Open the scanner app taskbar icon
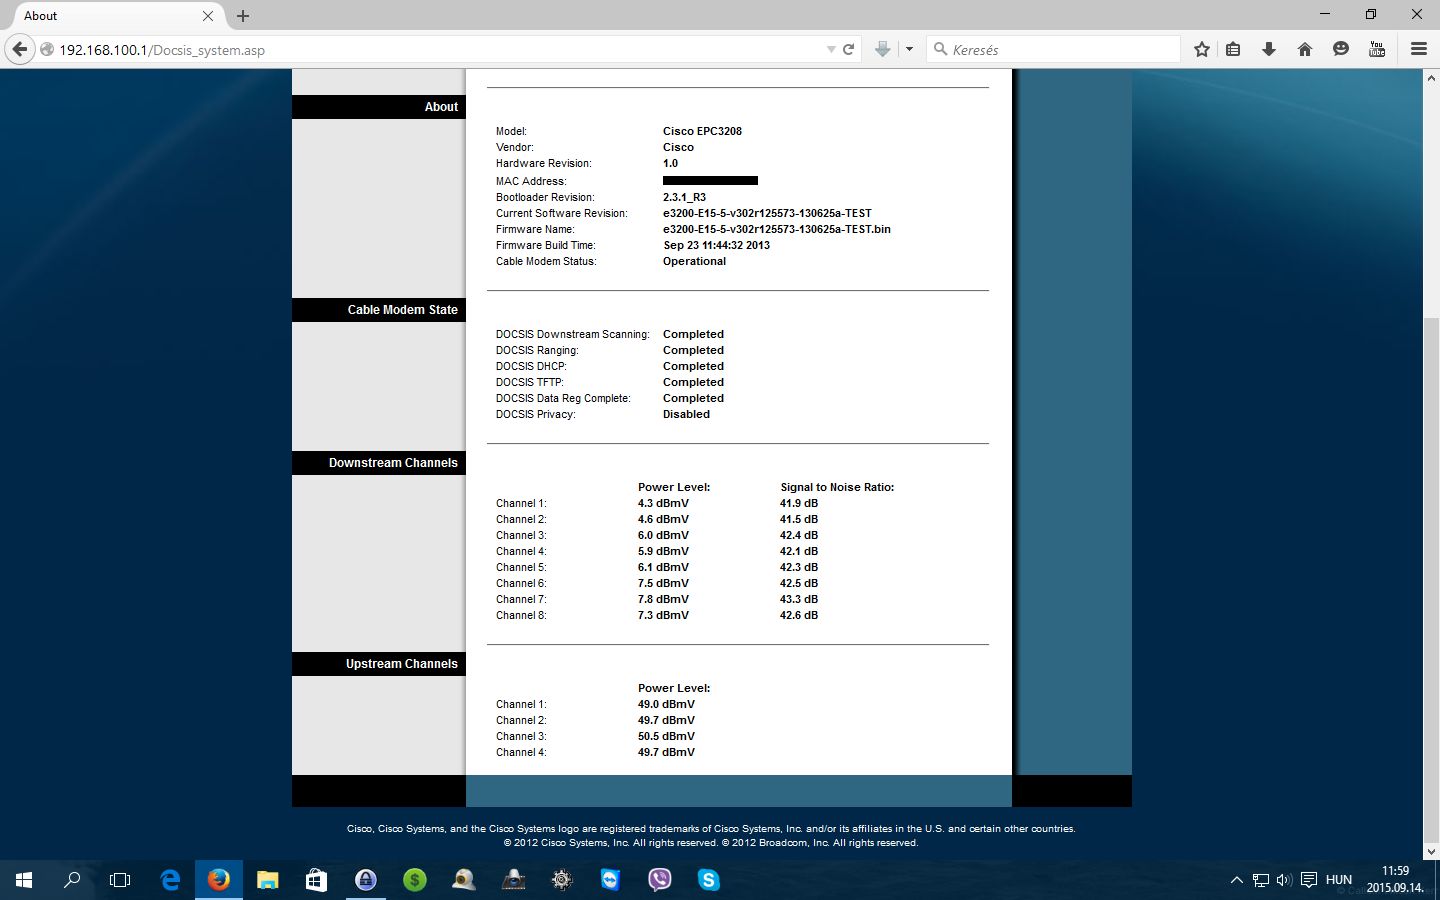The image size is (1440, 900). coord(513,880)
